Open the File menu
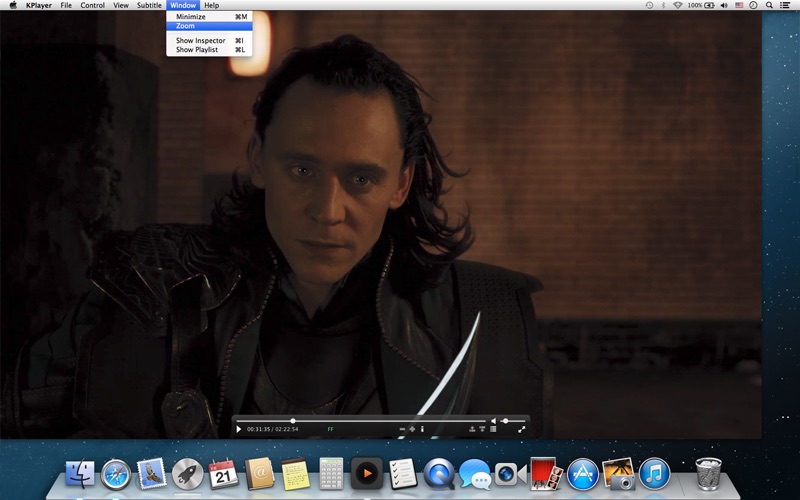The width and height of the screenshot is (800, 500). tap(66, 5)
